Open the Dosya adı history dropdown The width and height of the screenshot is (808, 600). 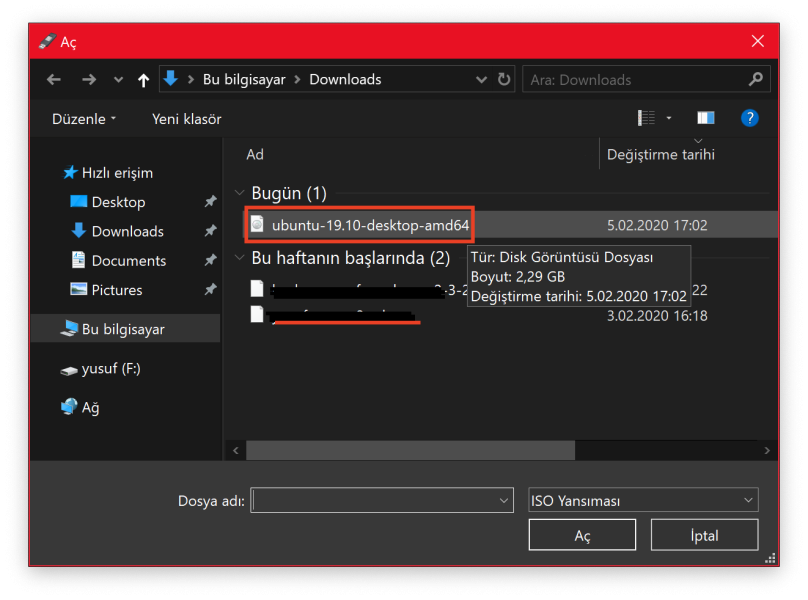coord(504,500)
